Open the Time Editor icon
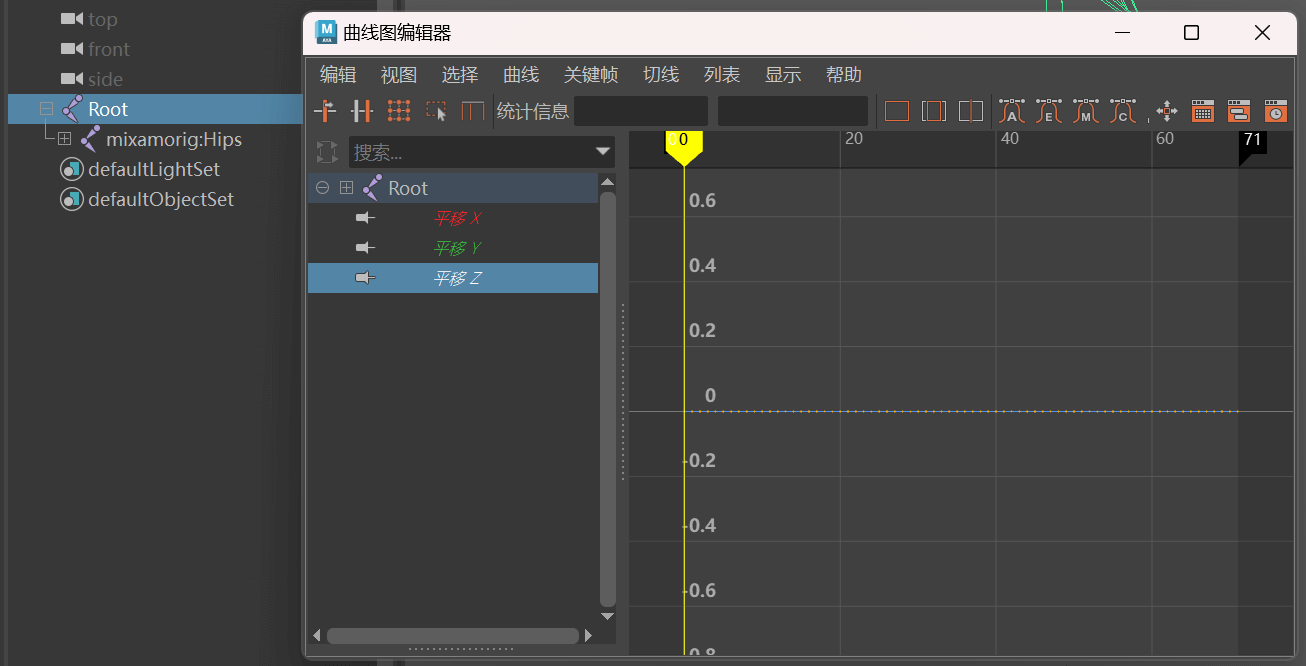 1275,111
